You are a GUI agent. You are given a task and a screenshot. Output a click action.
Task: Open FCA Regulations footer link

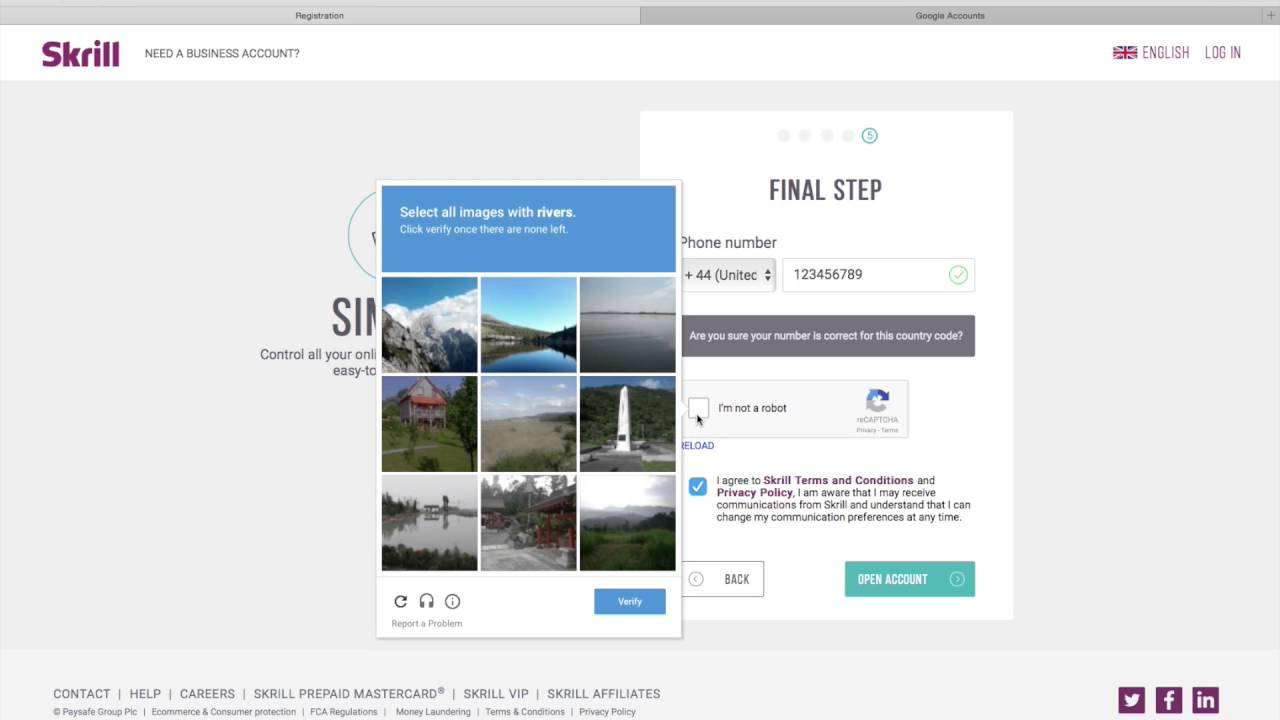point(343,712)
